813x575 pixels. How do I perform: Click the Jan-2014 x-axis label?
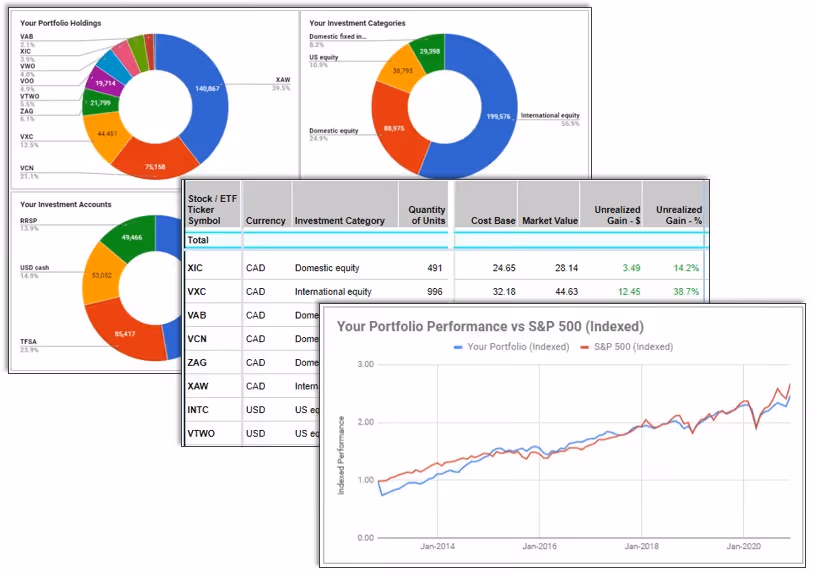tap(437, 546)
